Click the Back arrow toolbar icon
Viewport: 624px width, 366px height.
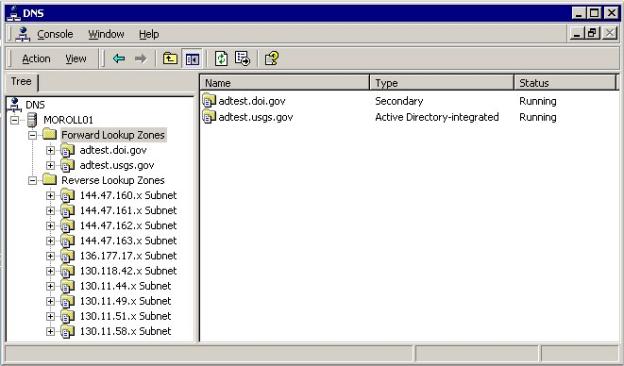tap(119, 59)
